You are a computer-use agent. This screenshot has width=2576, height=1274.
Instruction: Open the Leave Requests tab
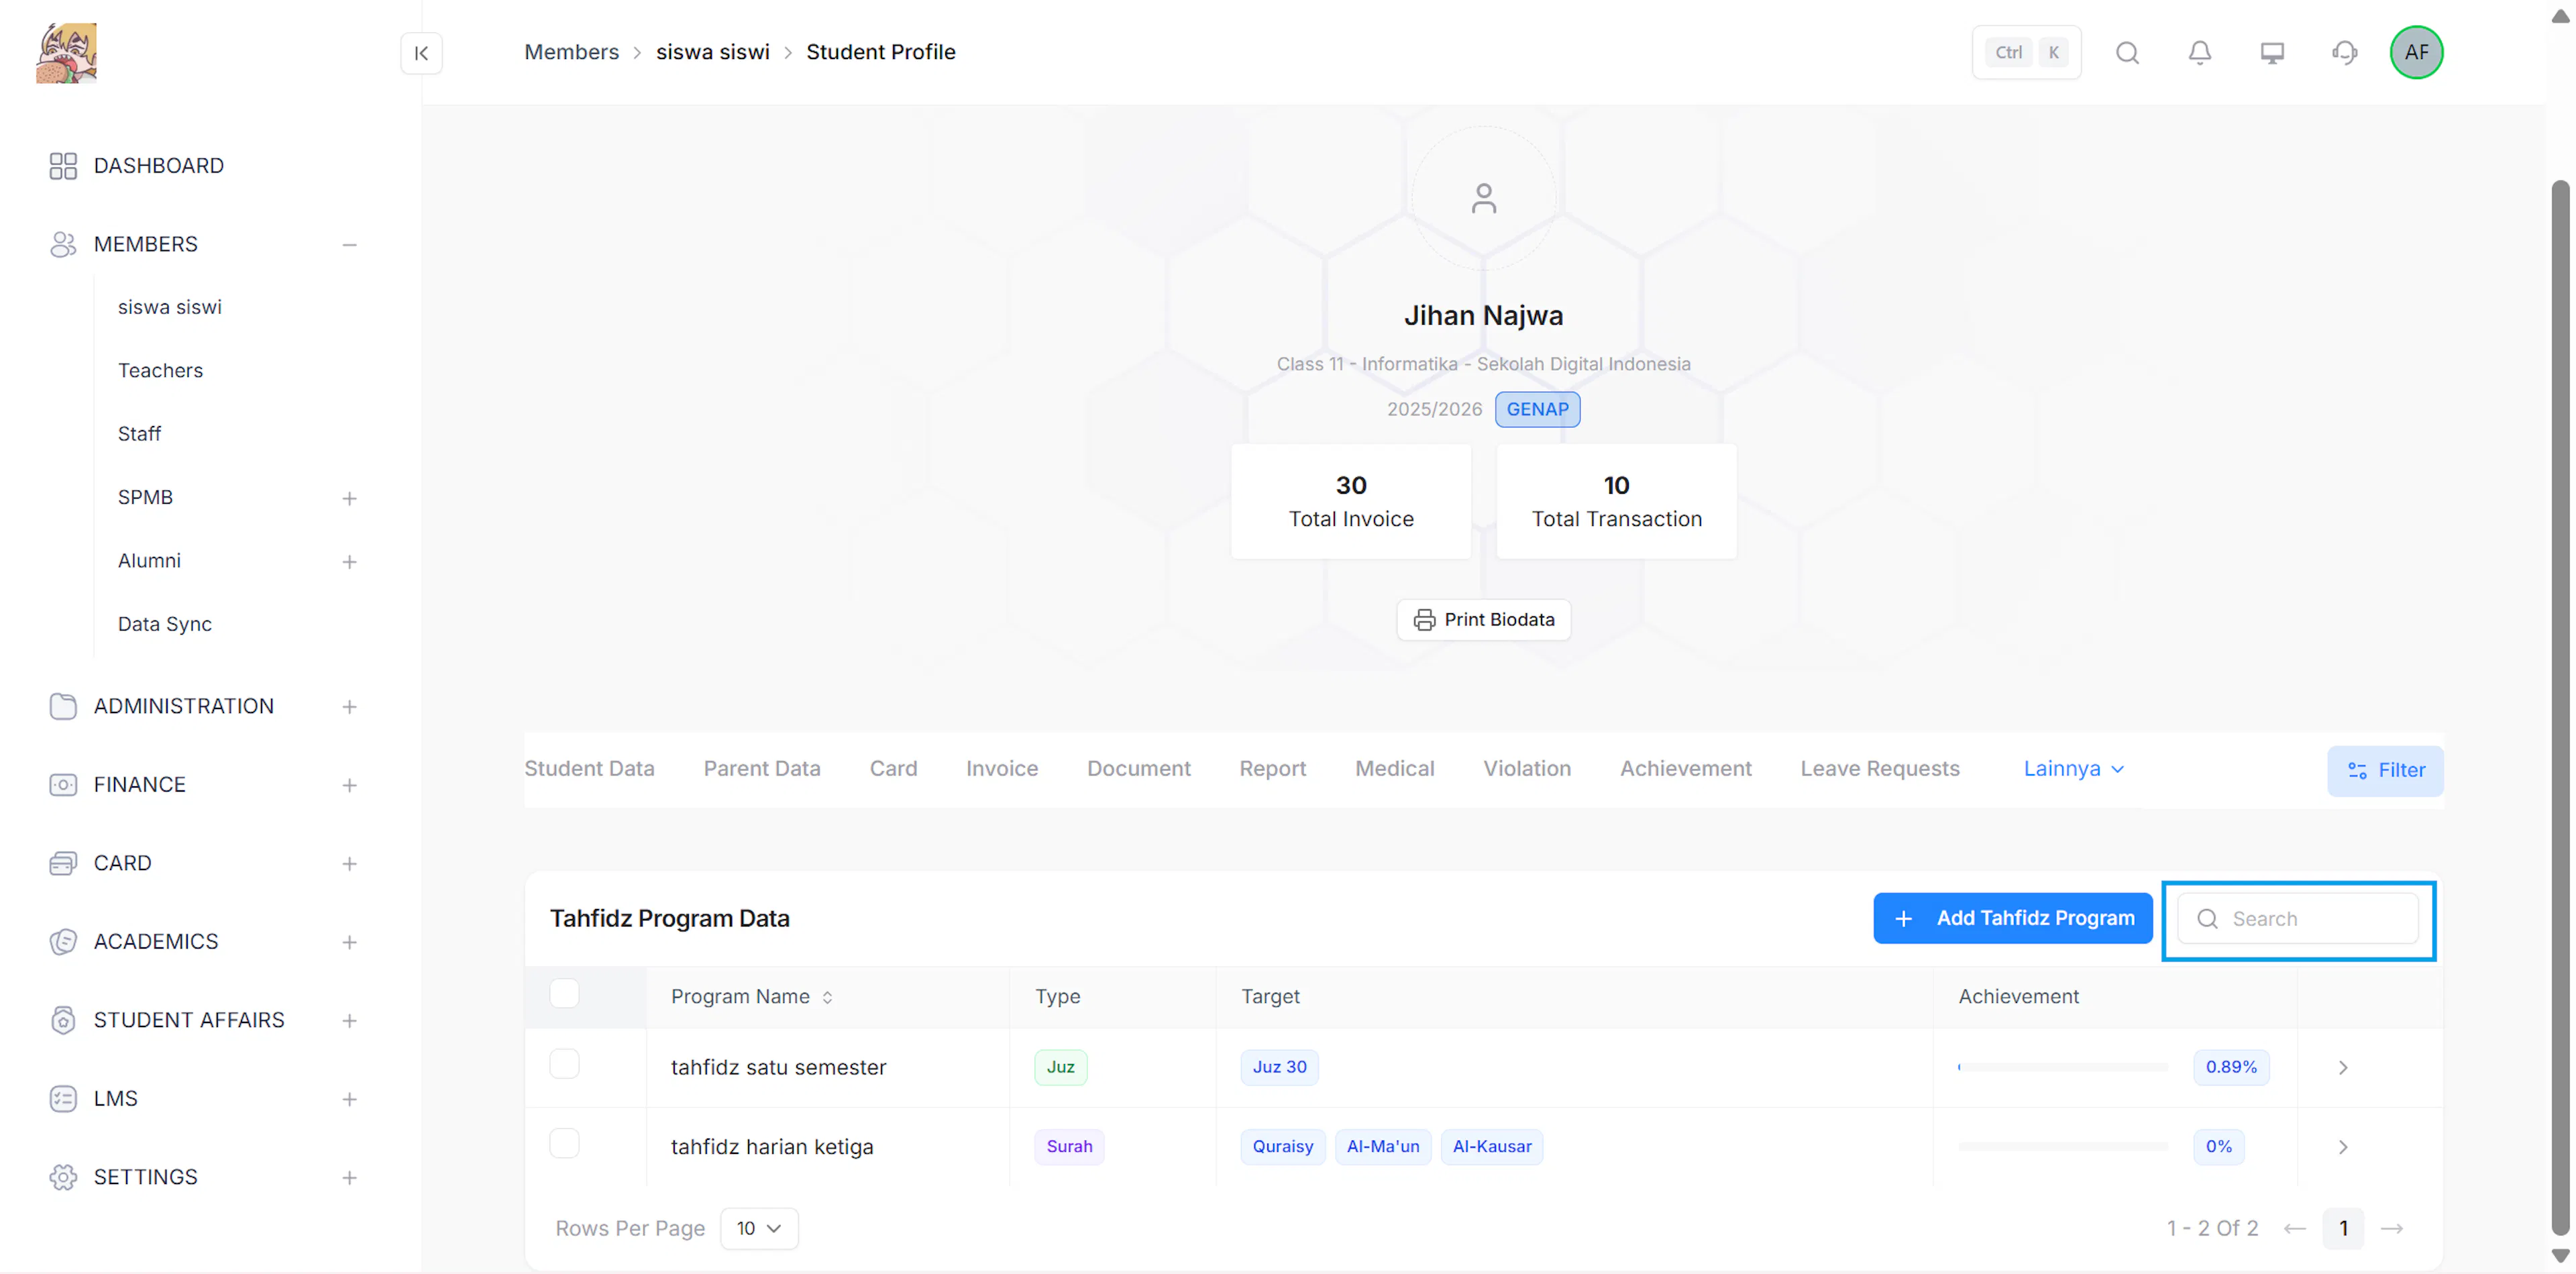[1879, 769]
